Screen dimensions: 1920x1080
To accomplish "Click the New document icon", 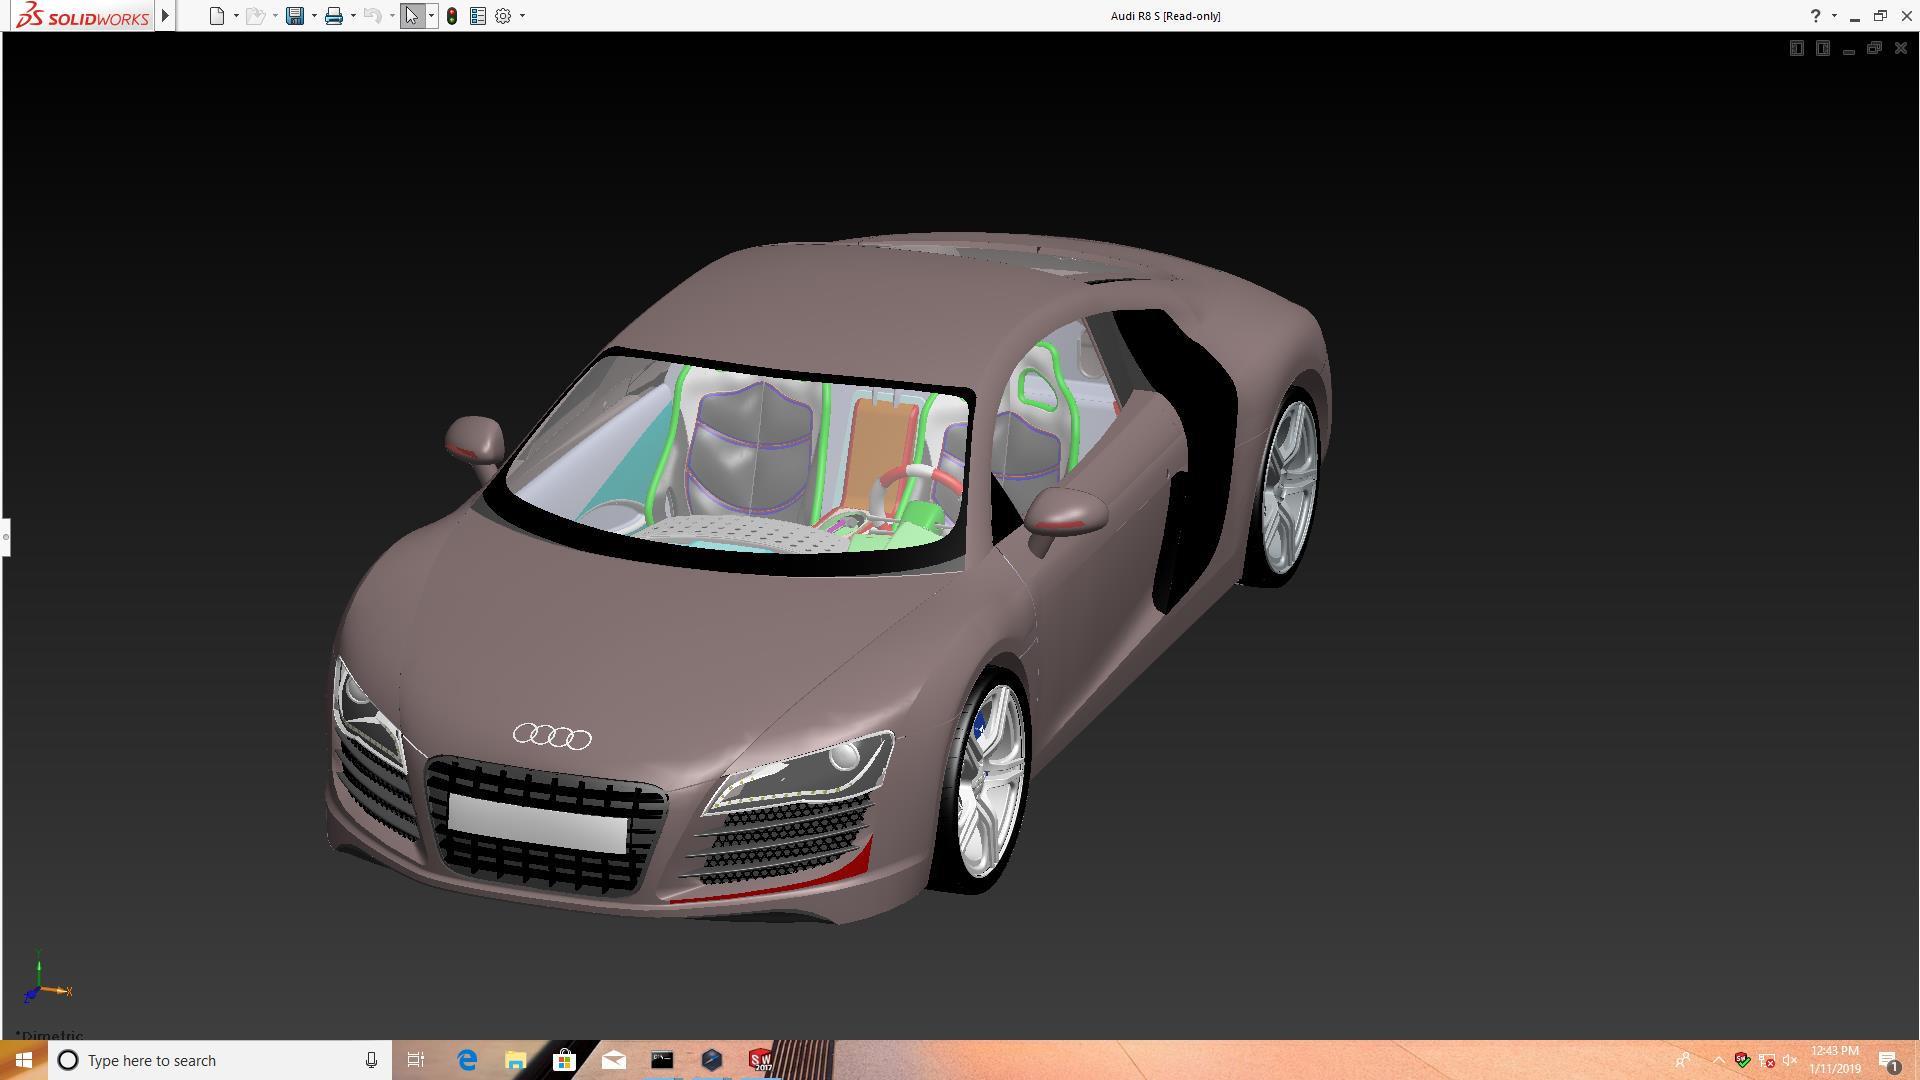I will [216, 16].
